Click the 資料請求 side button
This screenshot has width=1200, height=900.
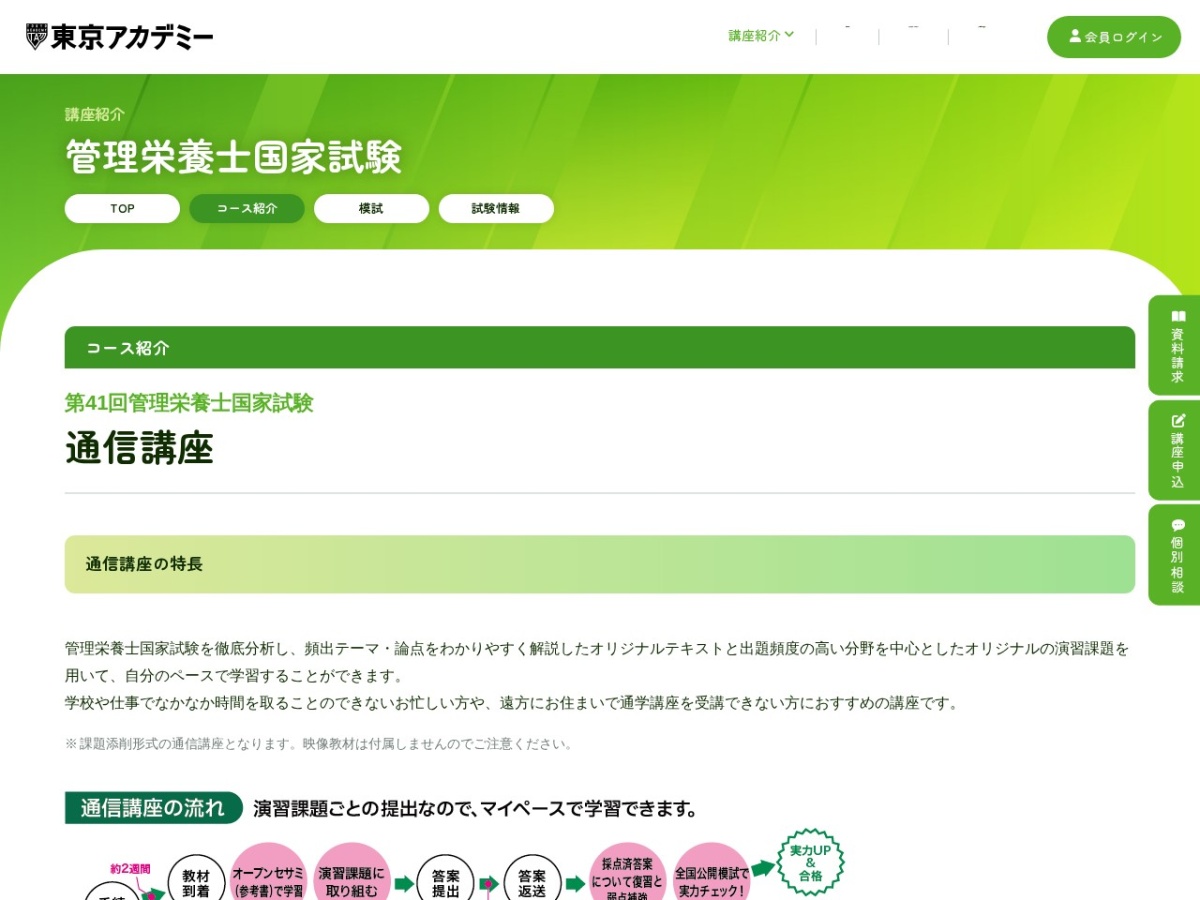[1175, 345]
